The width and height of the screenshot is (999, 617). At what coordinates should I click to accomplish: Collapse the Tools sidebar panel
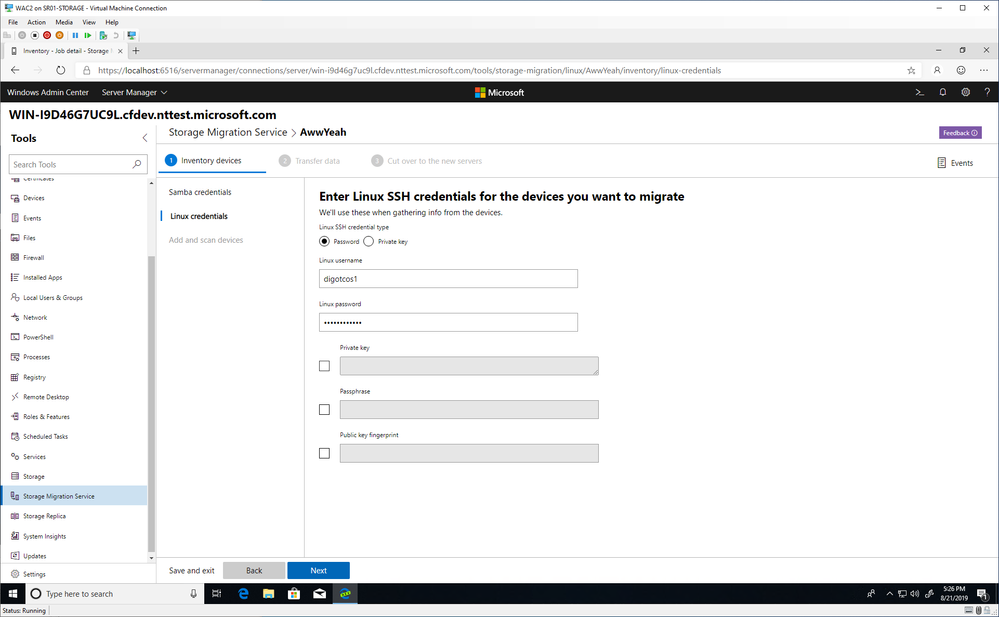[145, 138]
